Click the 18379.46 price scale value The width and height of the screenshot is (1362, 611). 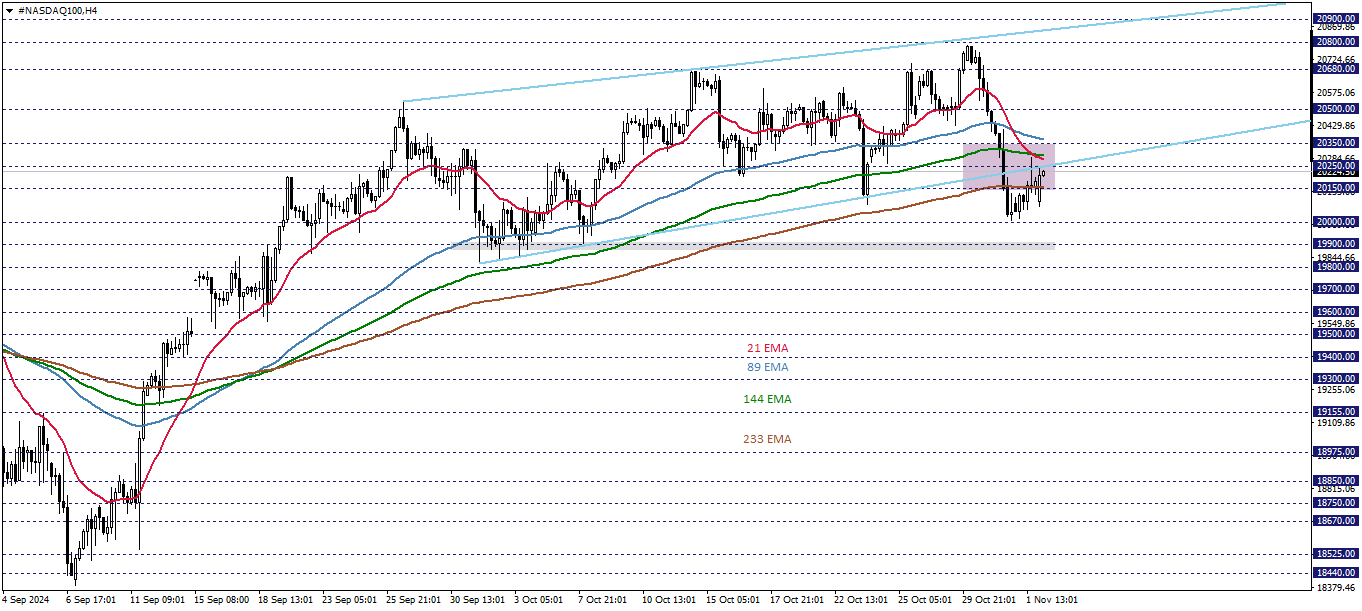(x=1336, y=588)
